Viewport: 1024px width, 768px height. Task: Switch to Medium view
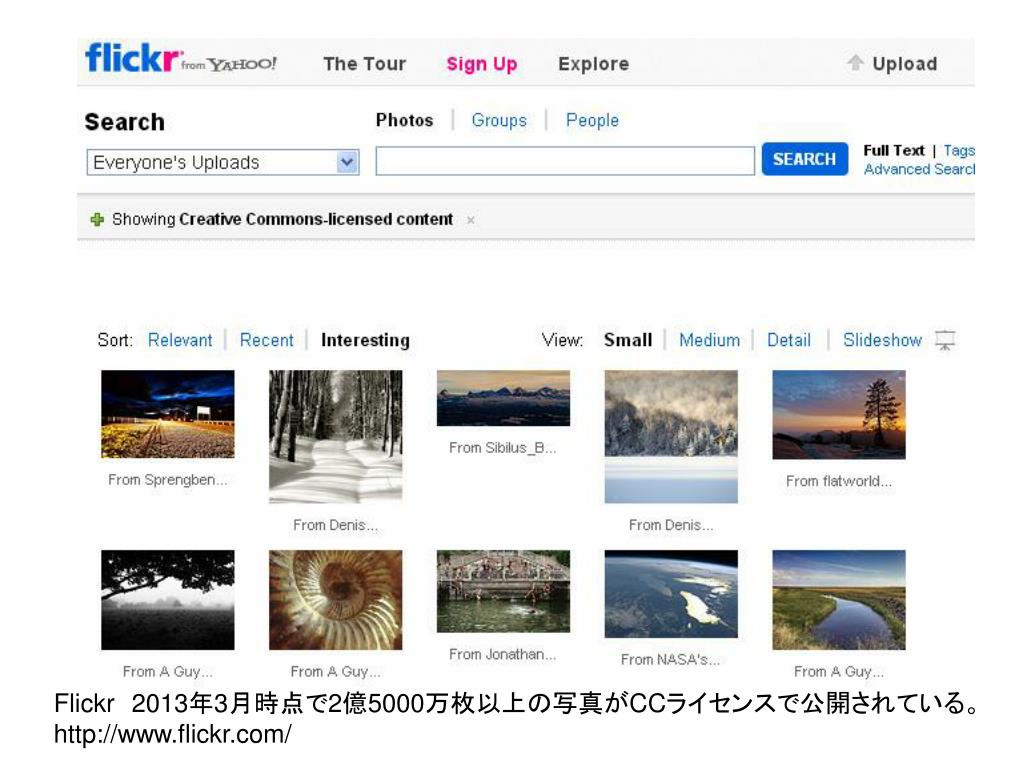tap(709, 340)
